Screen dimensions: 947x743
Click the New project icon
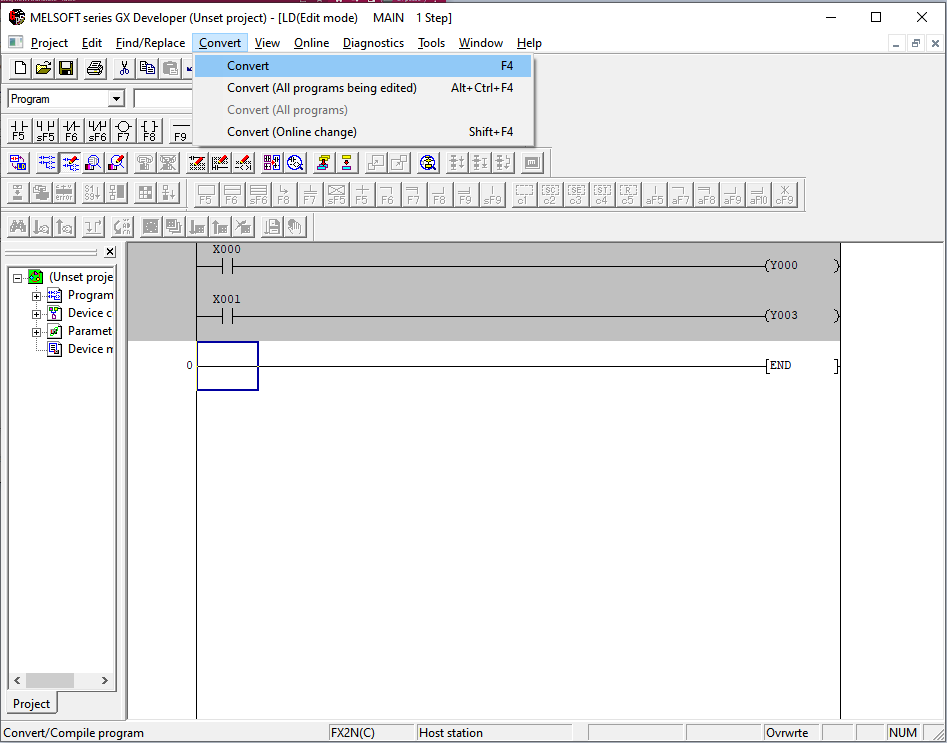[x=20, y=68]
